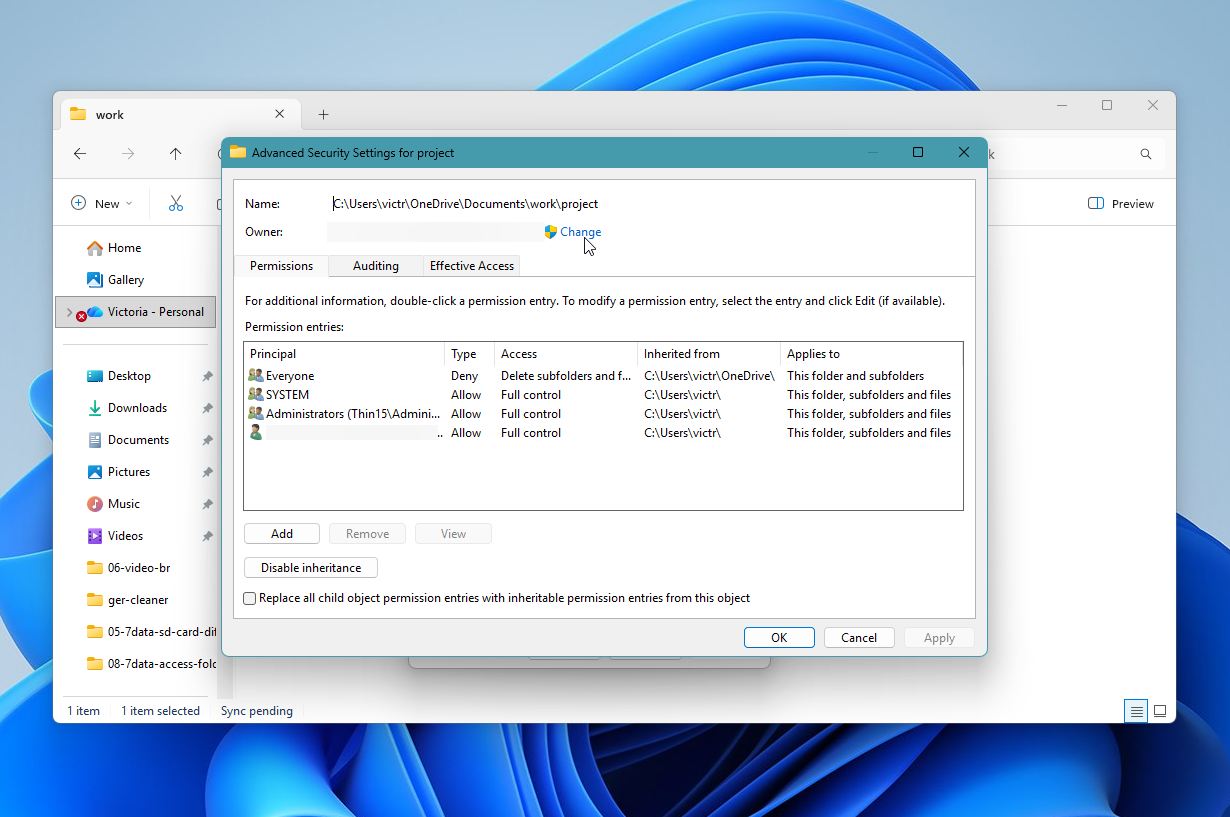This screenshot has height=817, width=1230.
Task: Click the pin icon next to Pictures
Action: point(207,472)
